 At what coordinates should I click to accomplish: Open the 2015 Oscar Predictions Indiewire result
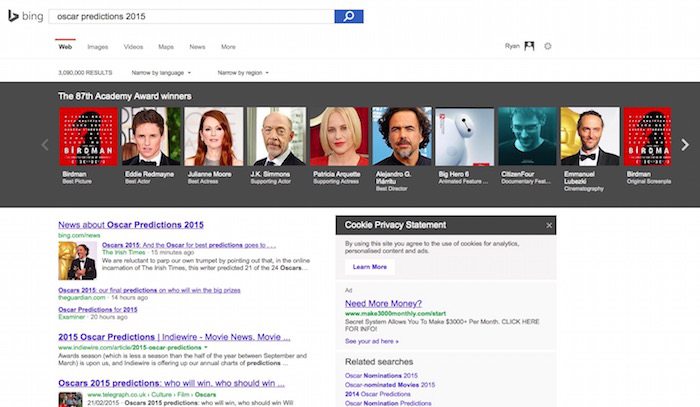[x=174, y=337]
